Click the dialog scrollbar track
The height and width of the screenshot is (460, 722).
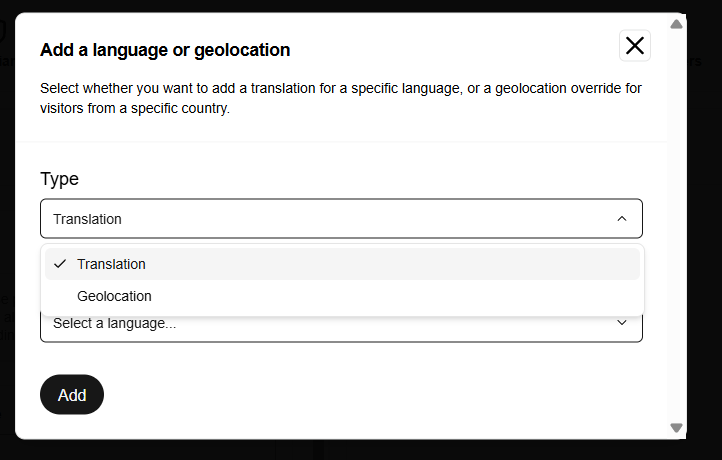pyautogui.click(x=676, y=226)
